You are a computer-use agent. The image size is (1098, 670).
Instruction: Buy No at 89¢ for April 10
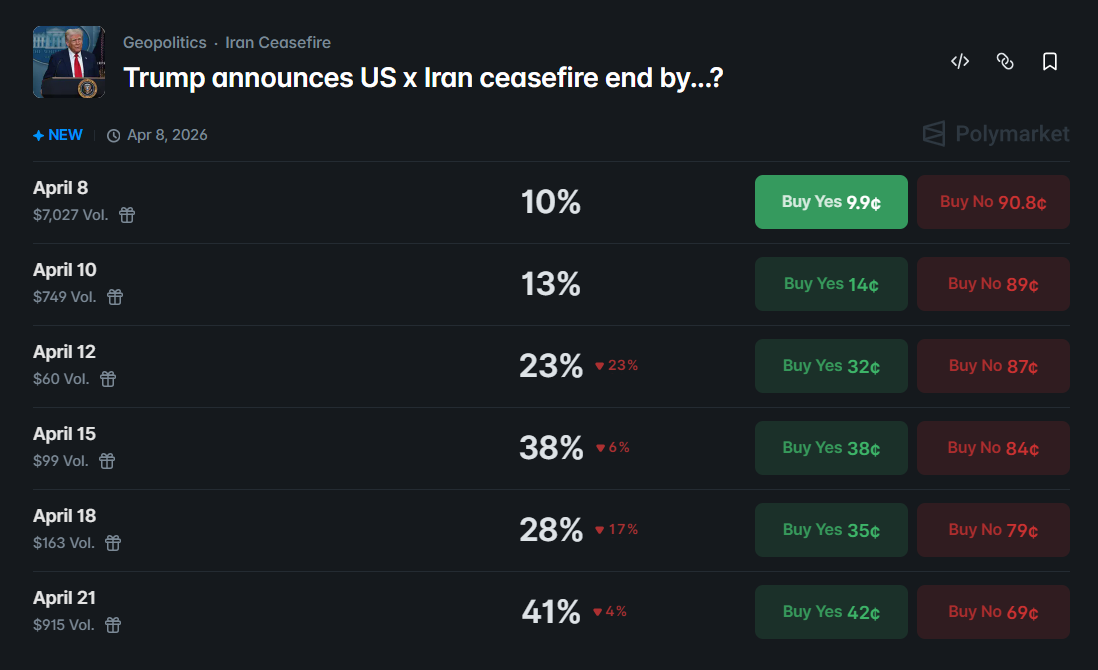pyautogui.click(x=993, y=284)
